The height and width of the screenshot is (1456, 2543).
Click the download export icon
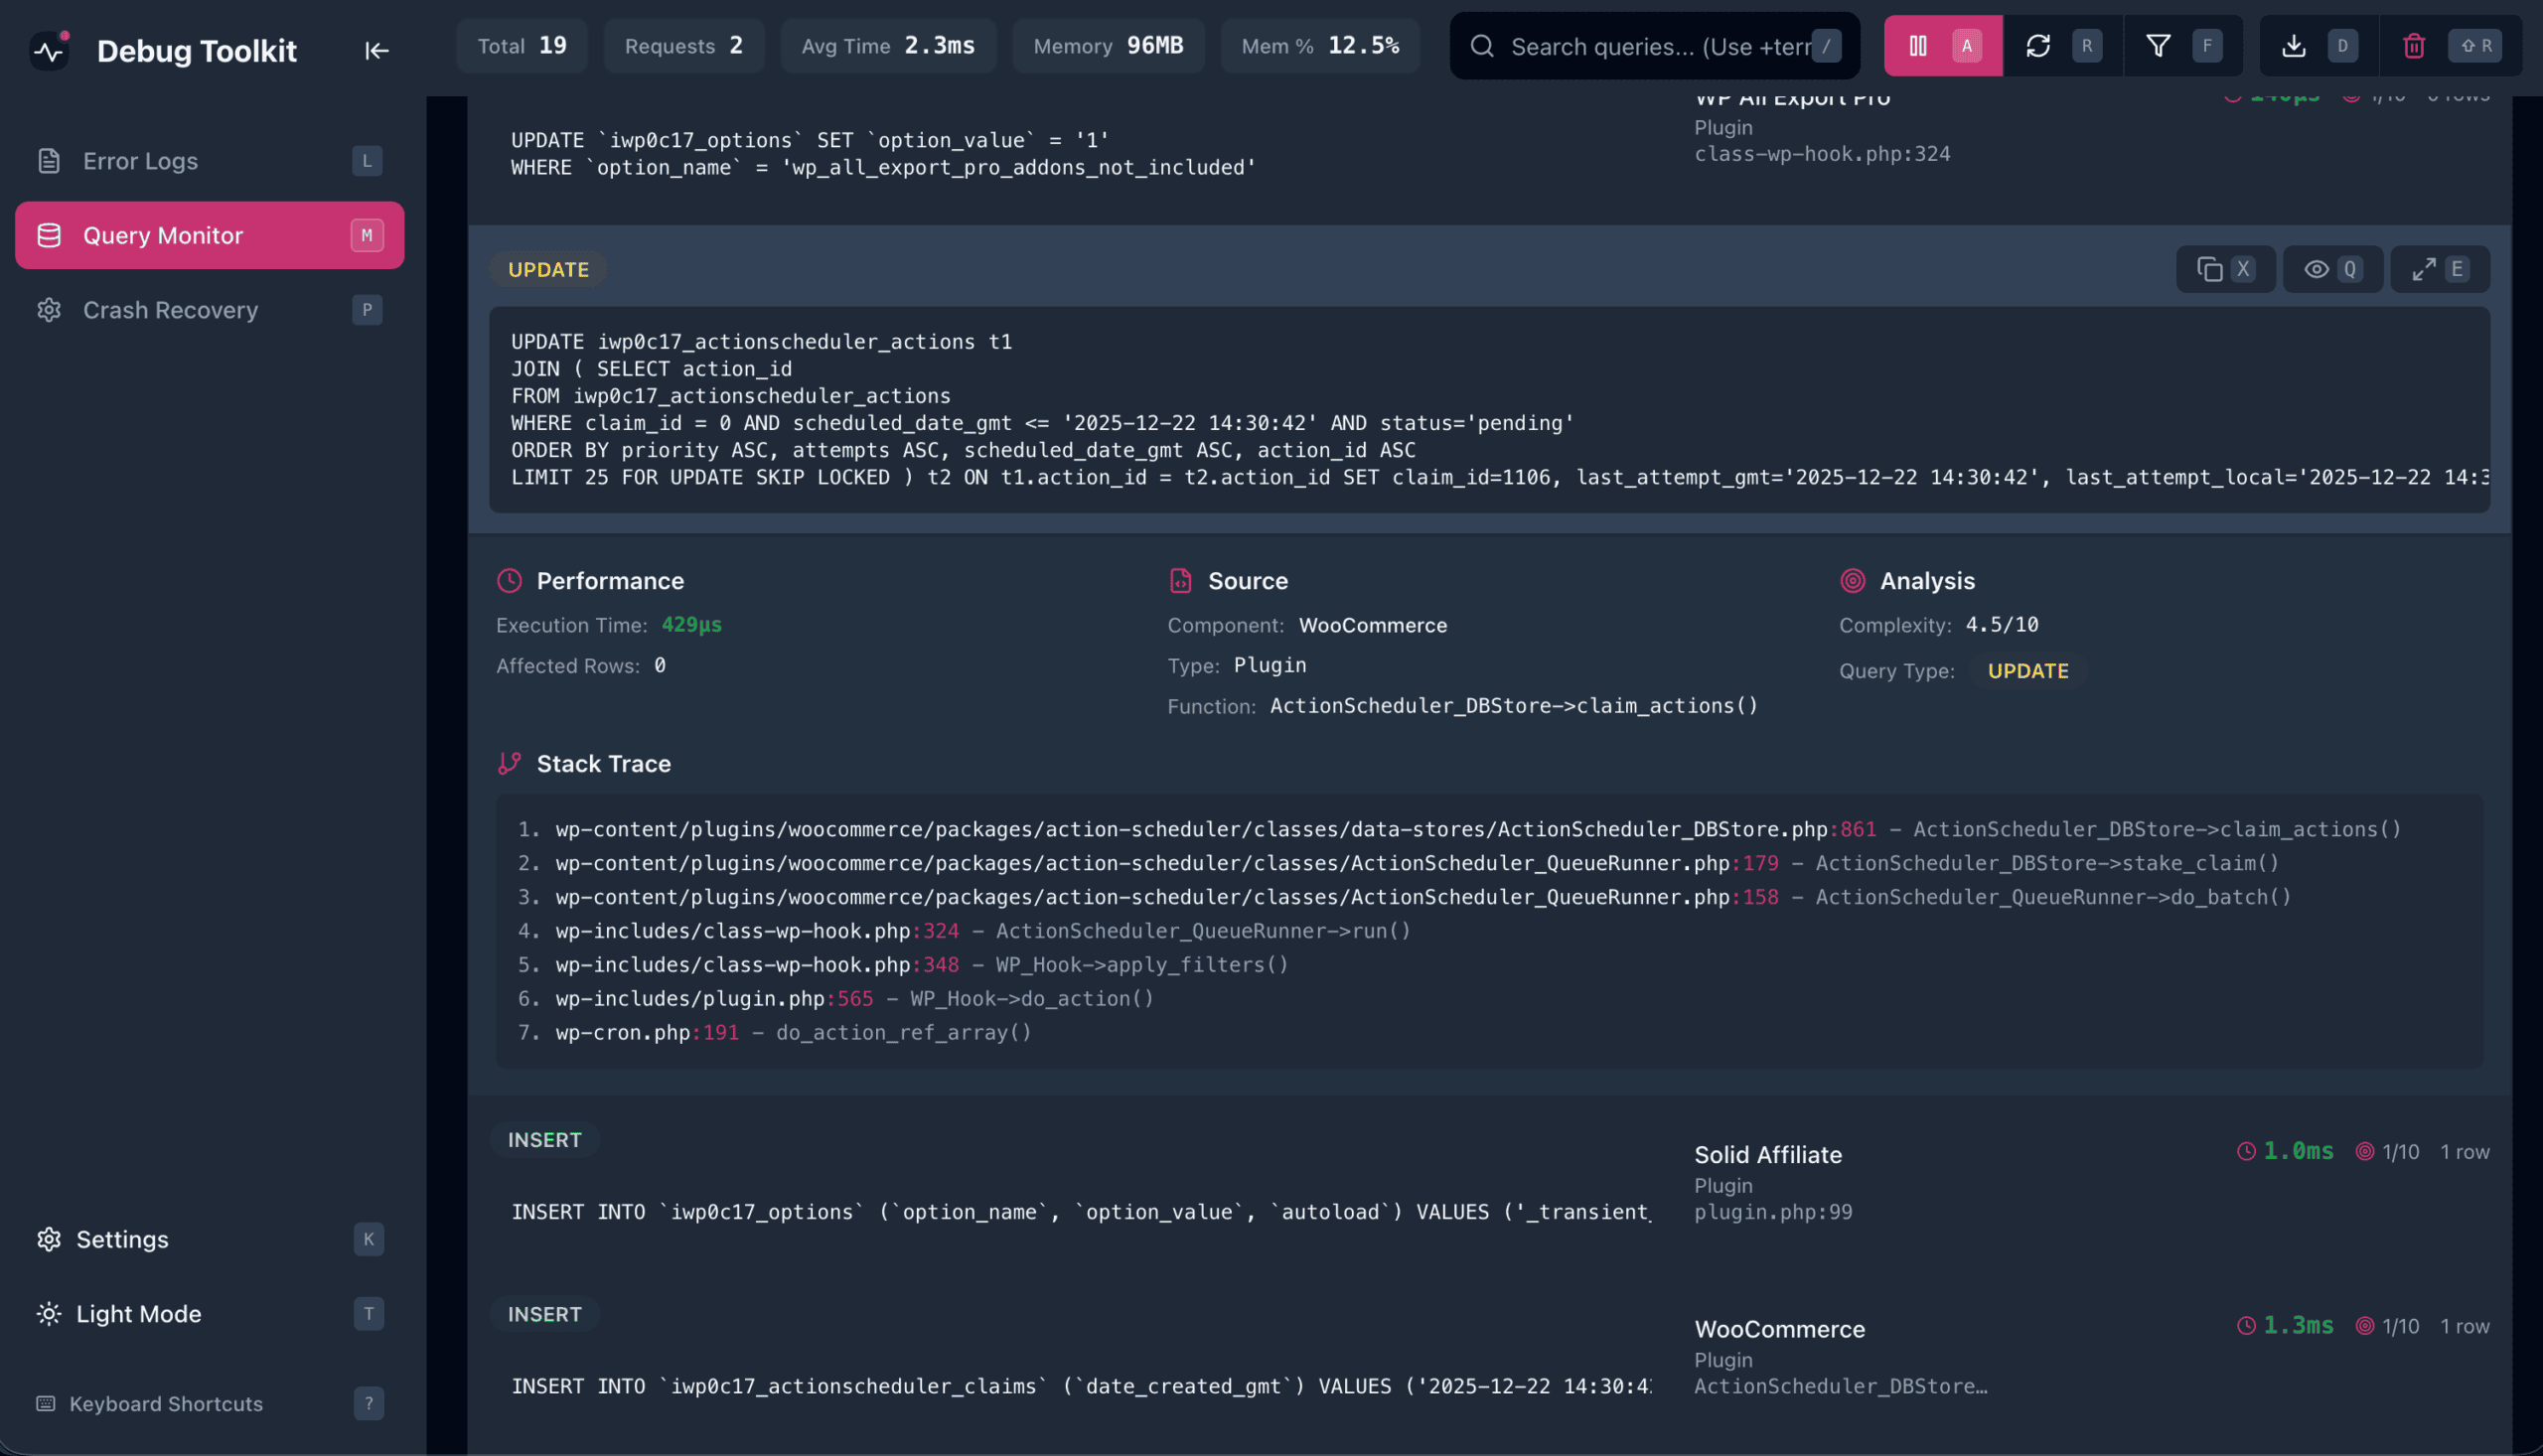pyautogui.click(x=2293, y=46)
